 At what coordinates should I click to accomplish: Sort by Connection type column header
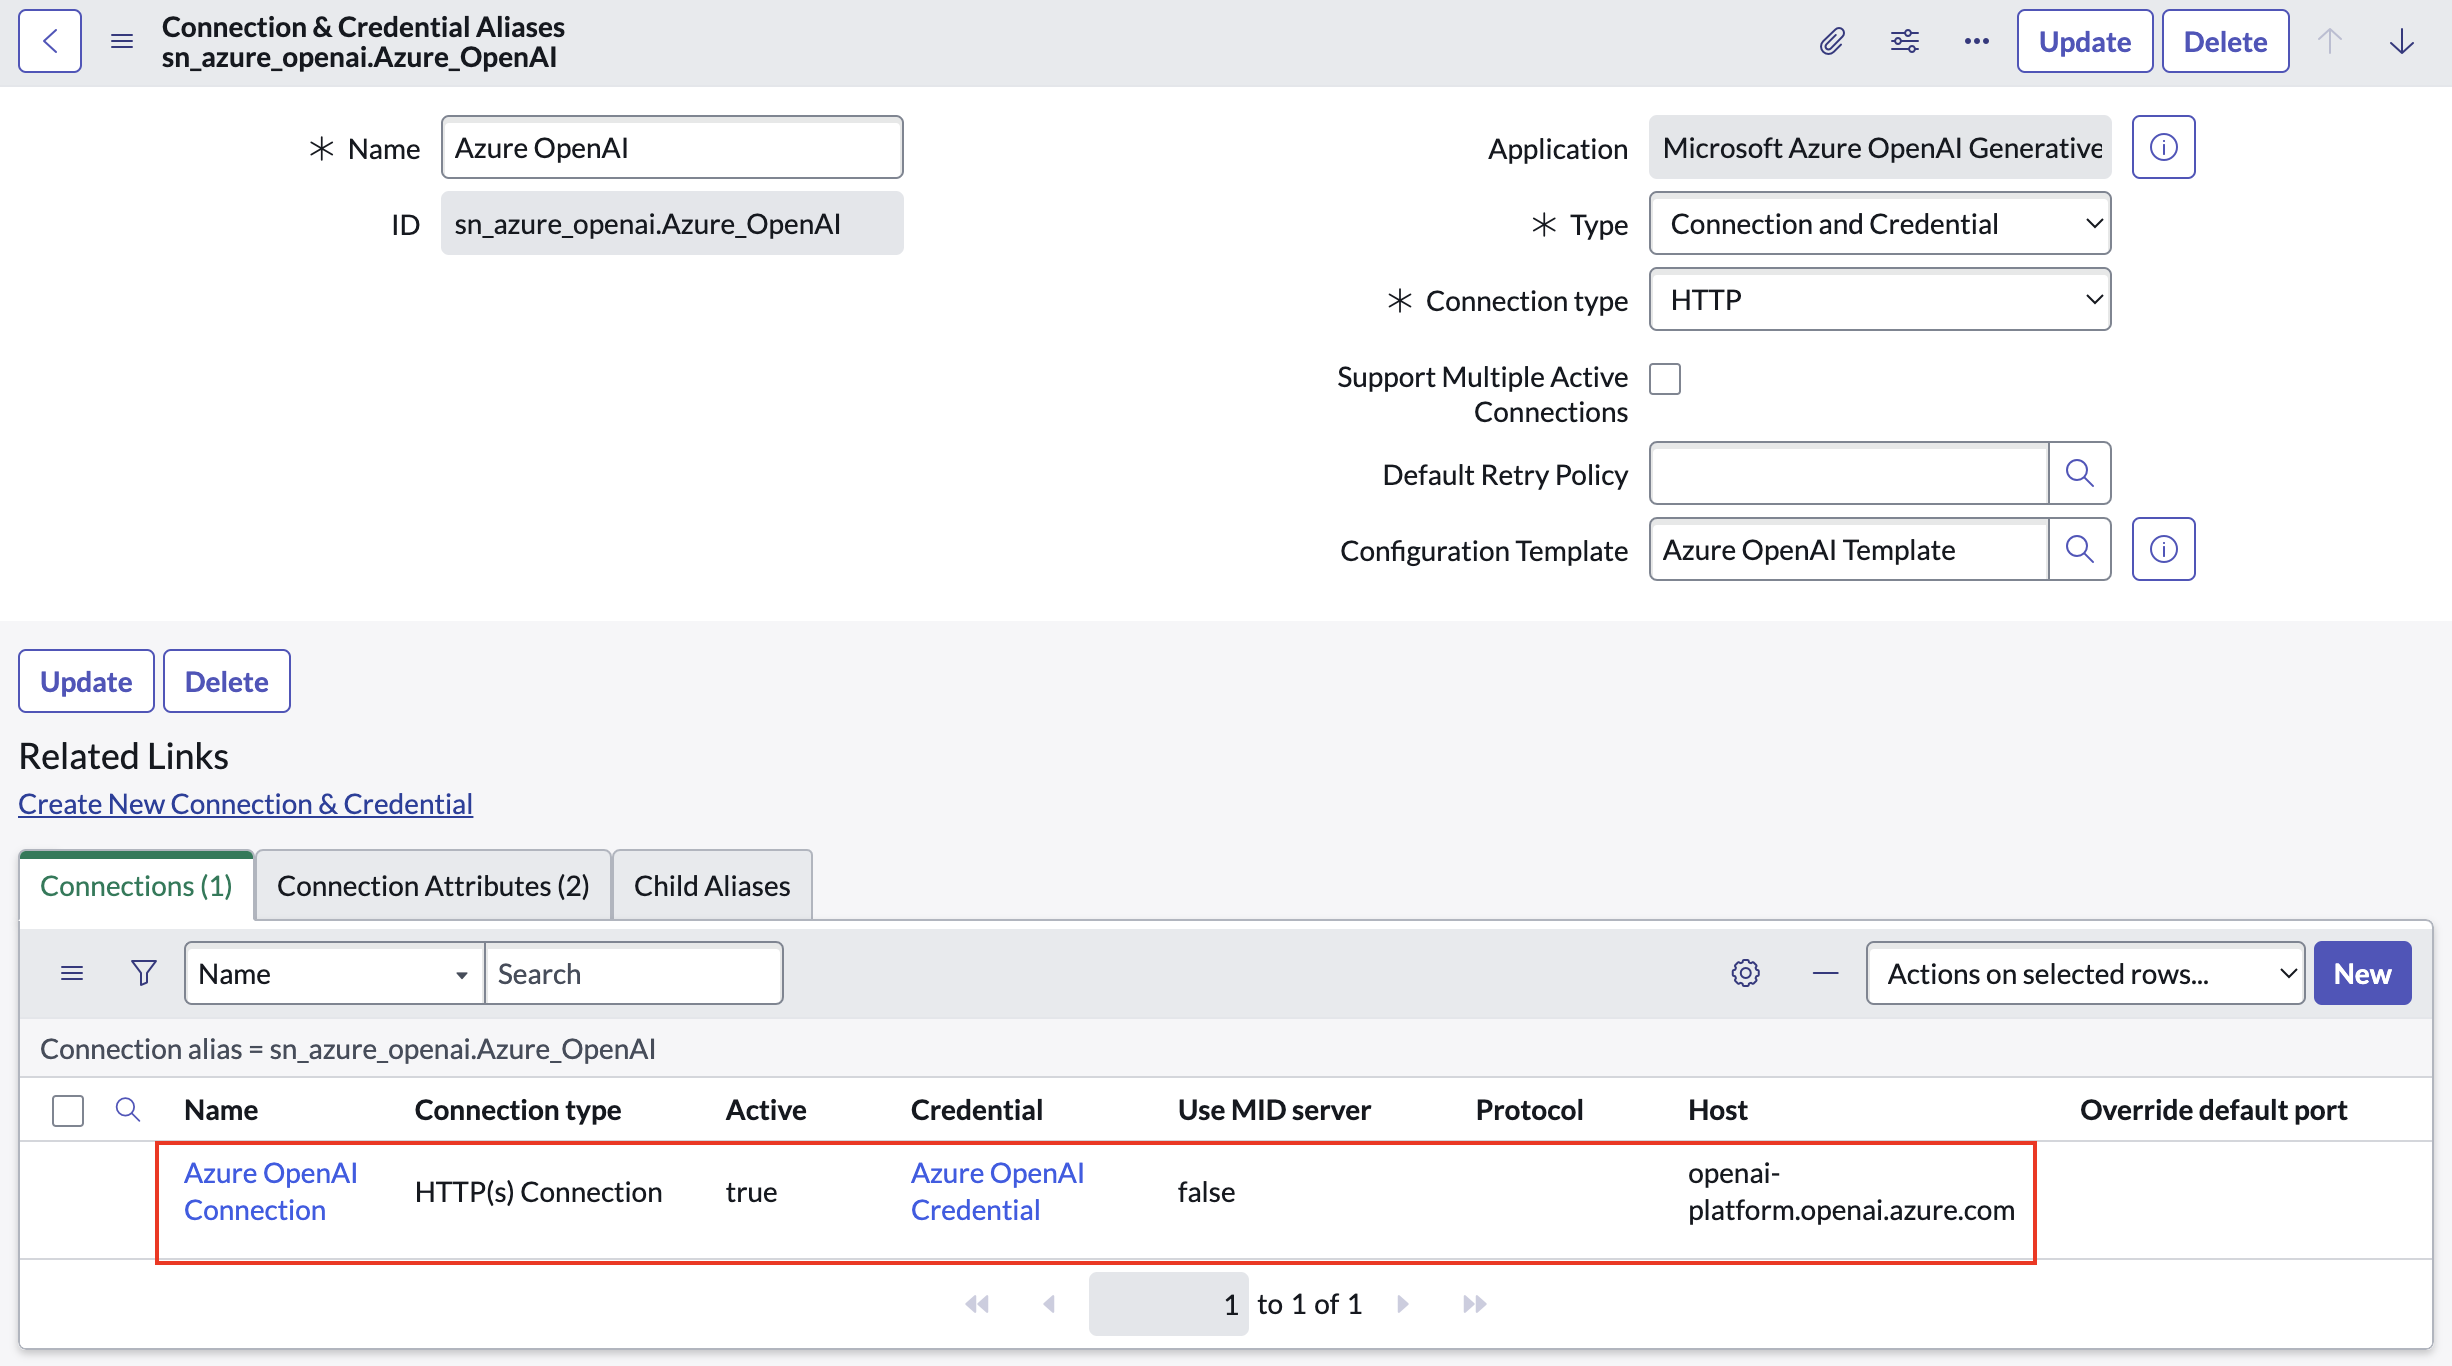tap(518, 1110)
